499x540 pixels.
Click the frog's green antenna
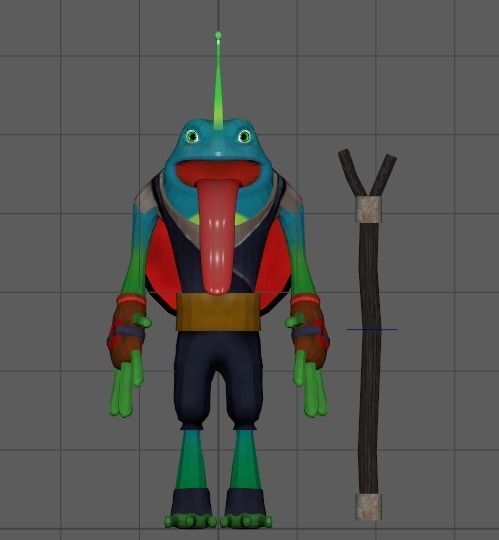coord(218,81)
